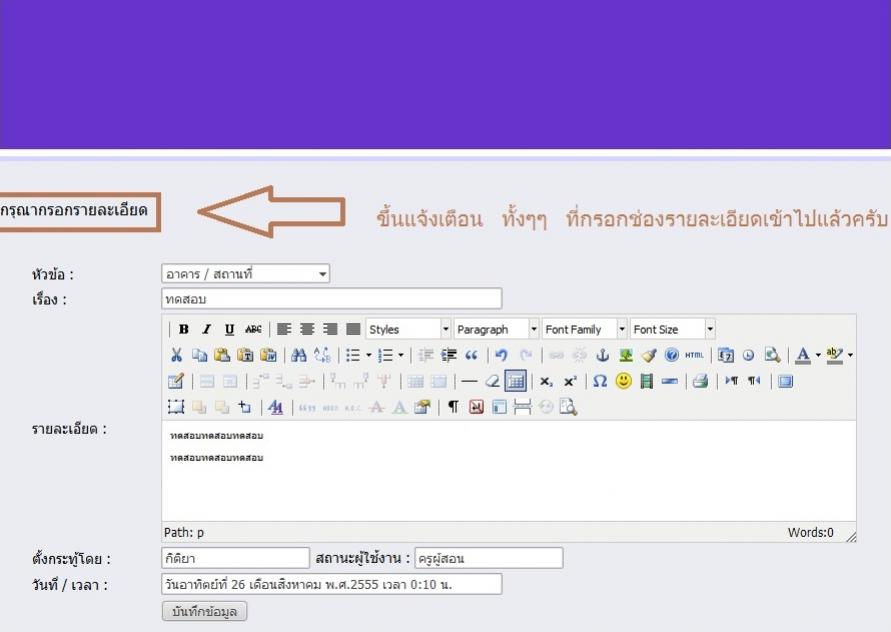
Task: Insert the current time clock icon
Action: click(748, 355)
